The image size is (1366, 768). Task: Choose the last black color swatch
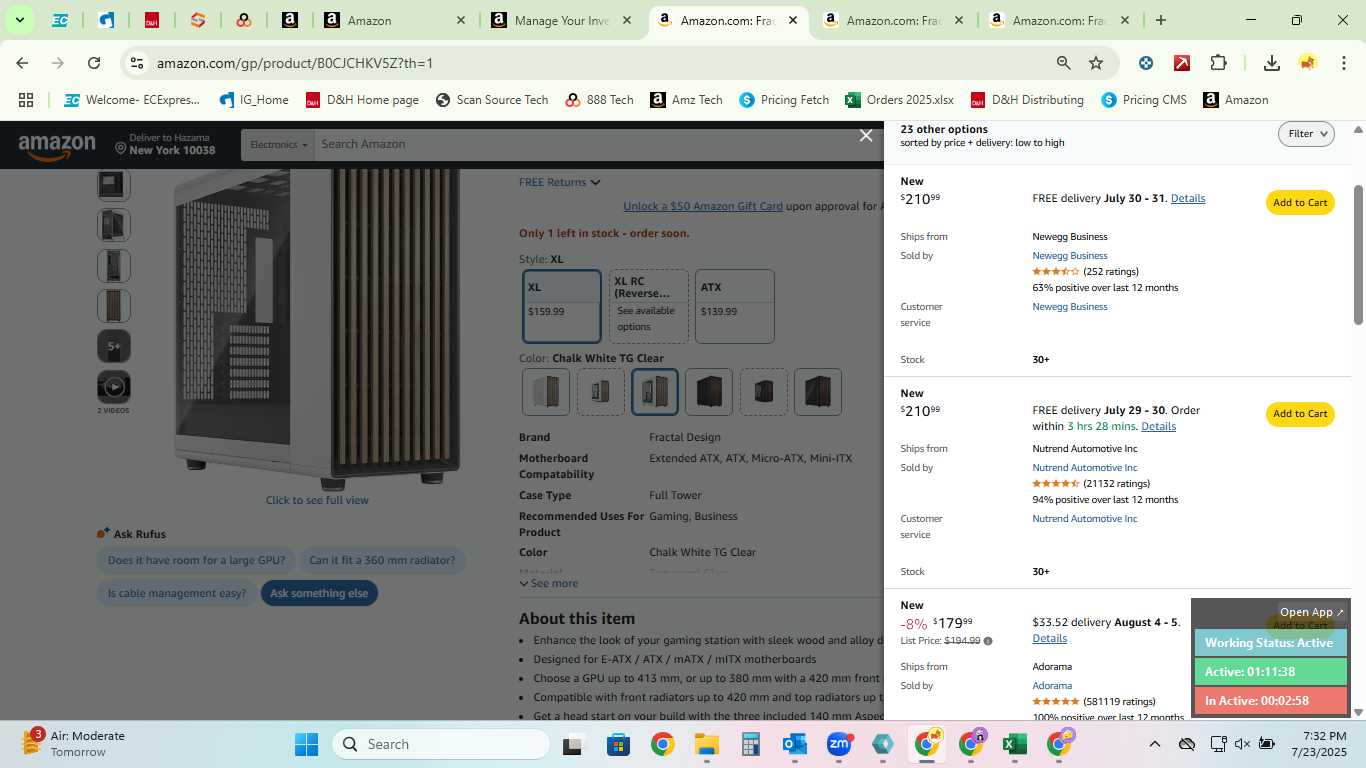click(x=817, y=392)
